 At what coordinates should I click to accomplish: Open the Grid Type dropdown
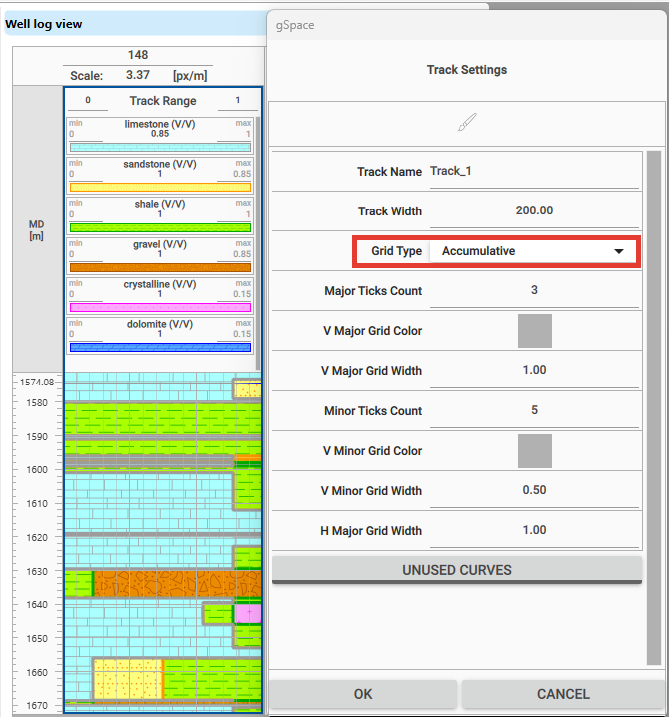tap(532, 251)
